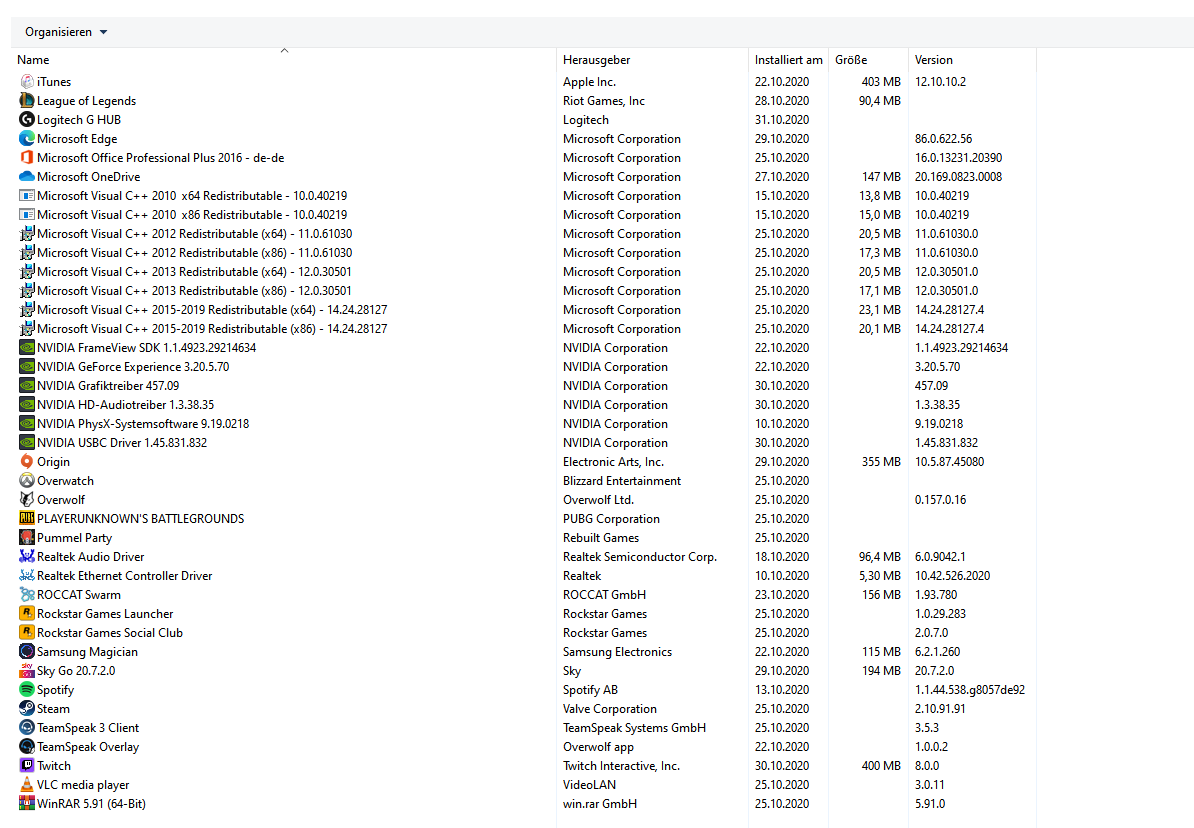1194x828 pixels.
Task: Click Electronic Arts, Inc. publisher cell
Action: 613,462
